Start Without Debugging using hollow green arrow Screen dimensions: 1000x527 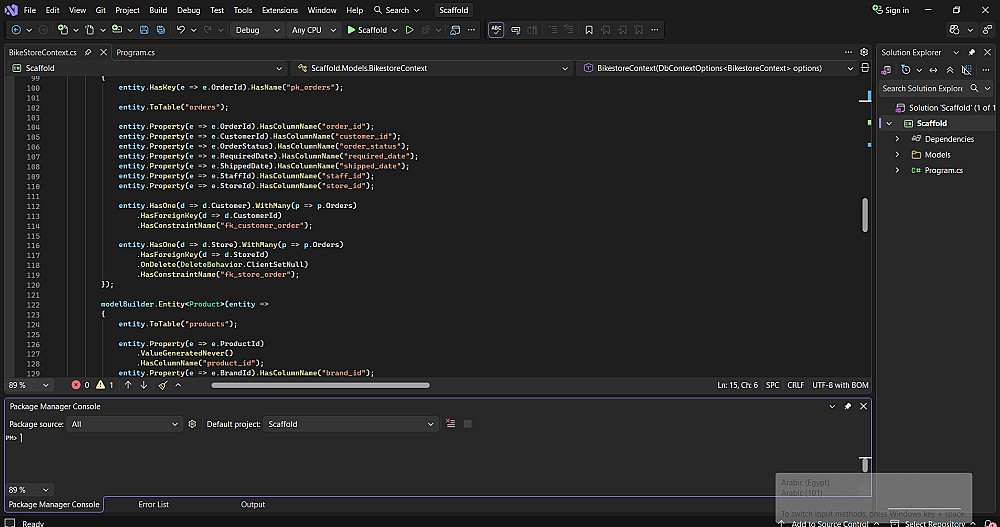click(x=409, y=30)
